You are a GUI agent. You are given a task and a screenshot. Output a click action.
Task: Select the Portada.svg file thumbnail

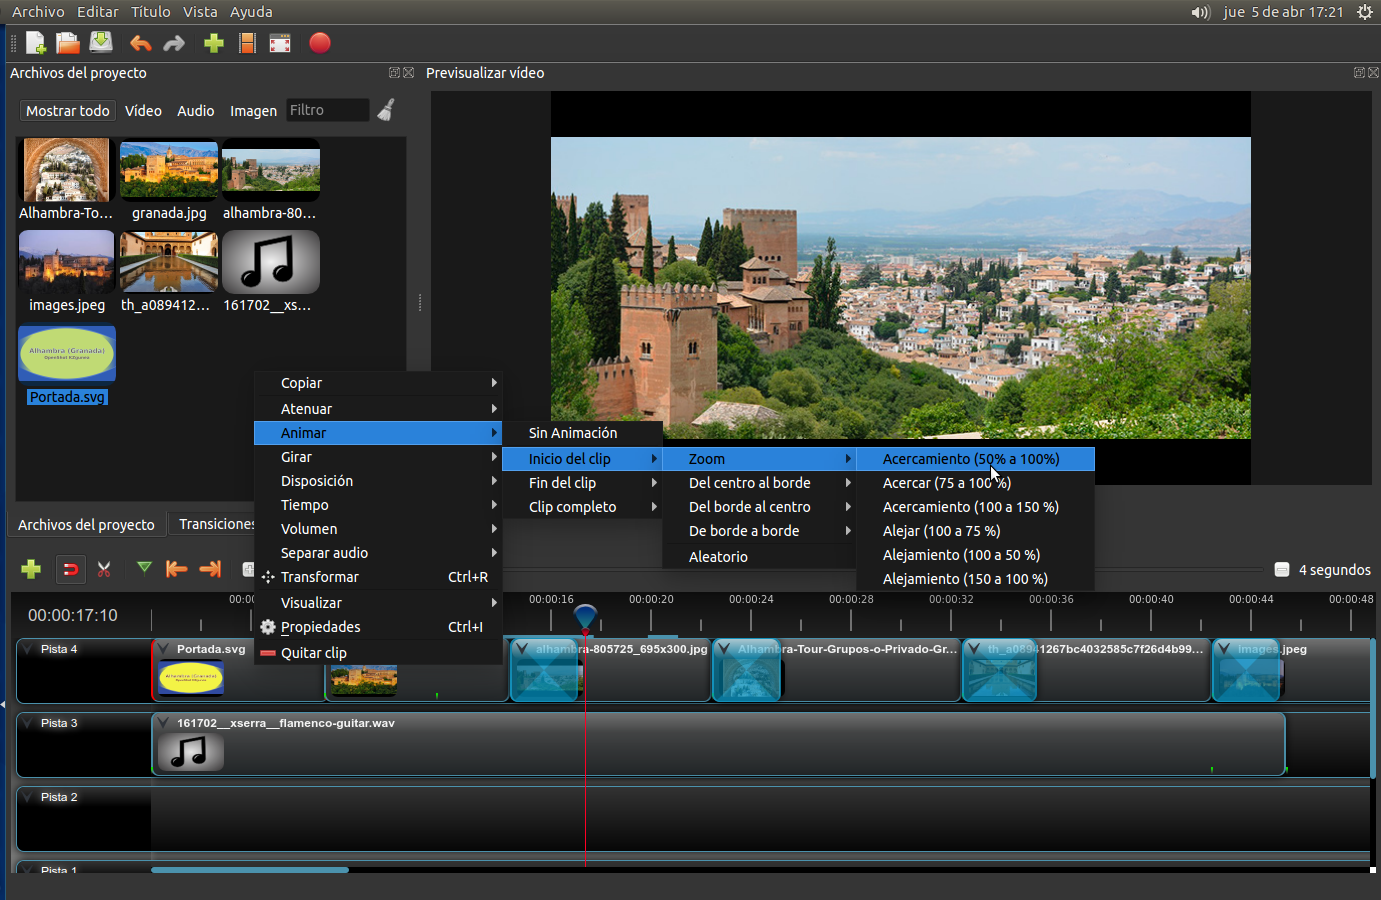pos(67,354)
